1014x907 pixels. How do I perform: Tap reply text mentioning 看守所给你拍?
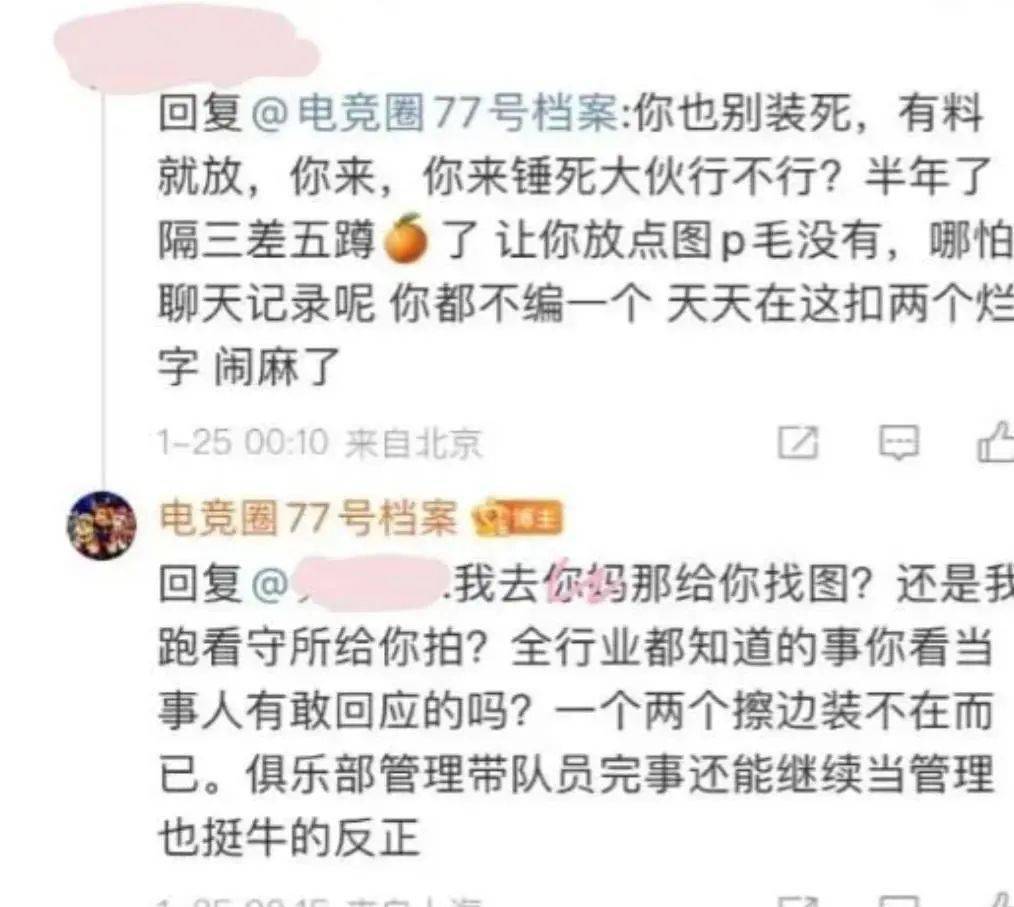pos(585,710)
